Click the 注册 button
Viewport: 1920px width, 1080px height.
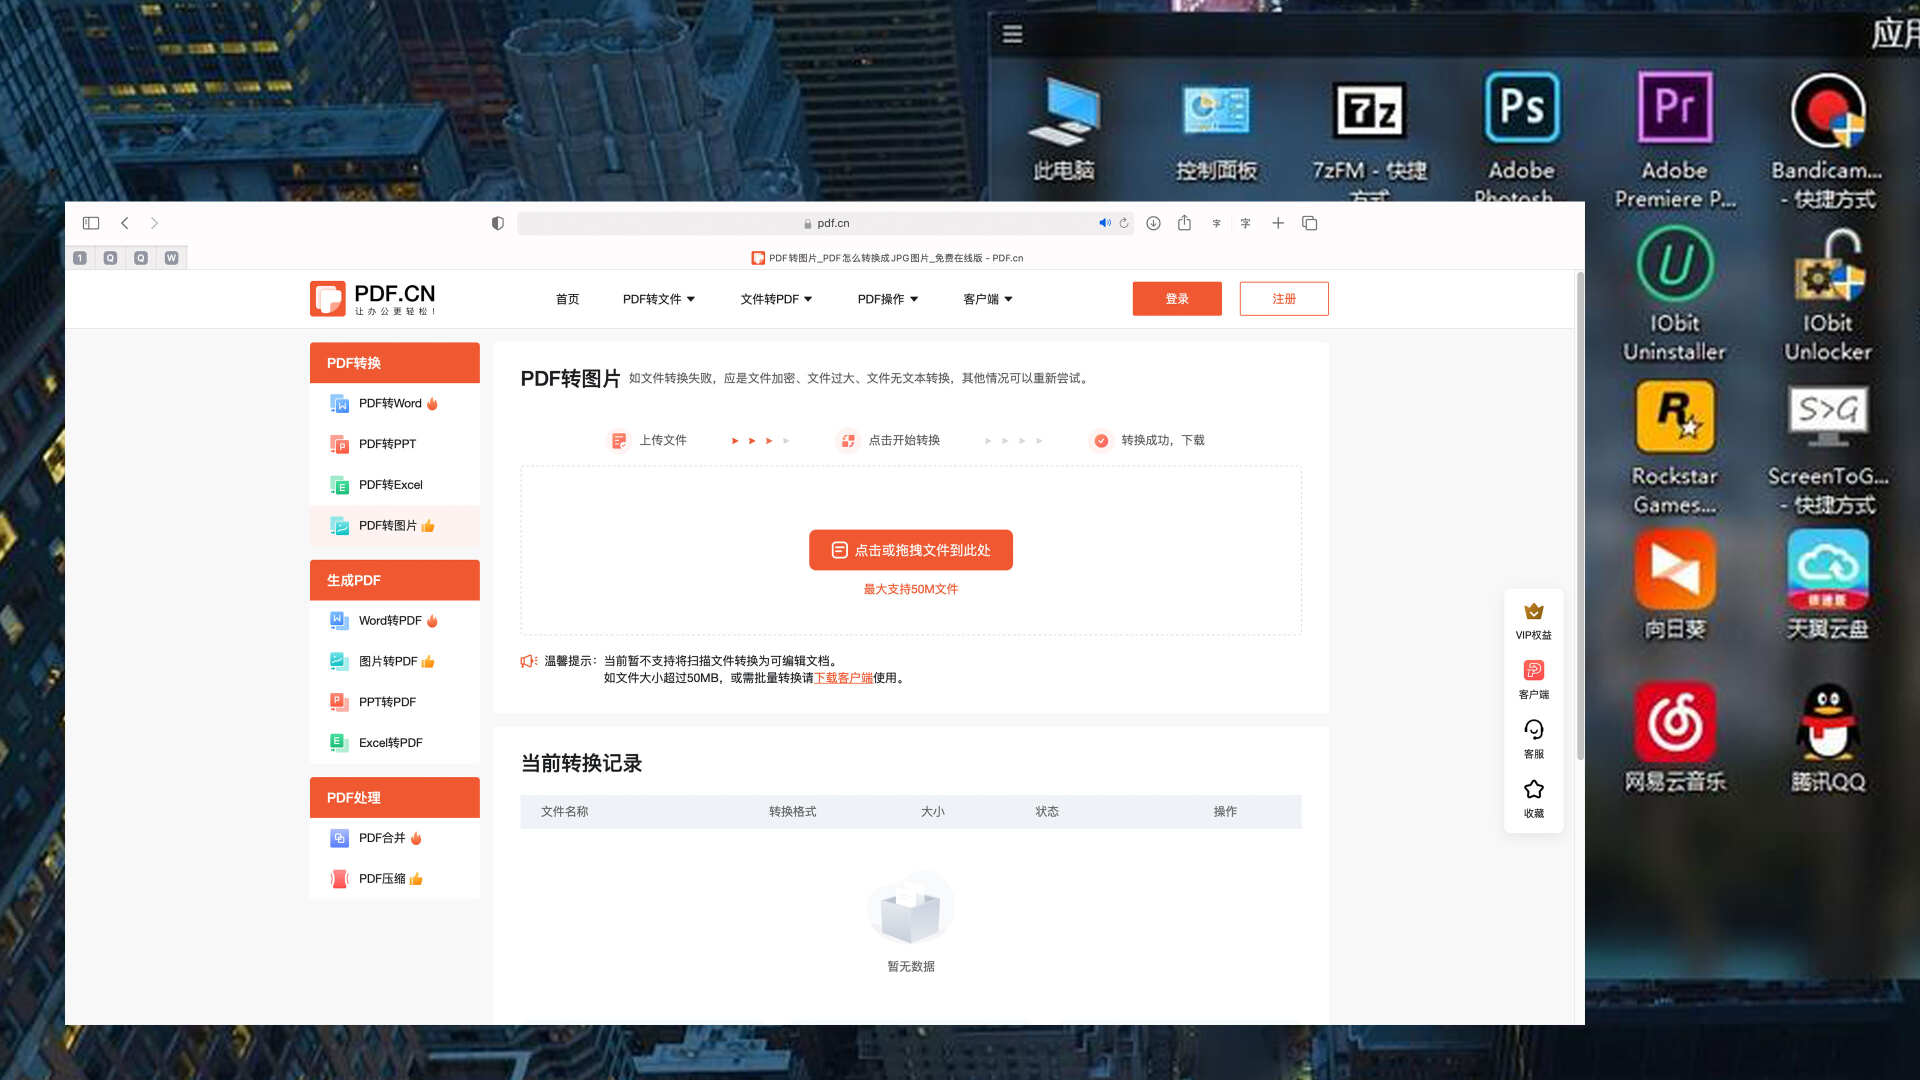[1284, 299]
